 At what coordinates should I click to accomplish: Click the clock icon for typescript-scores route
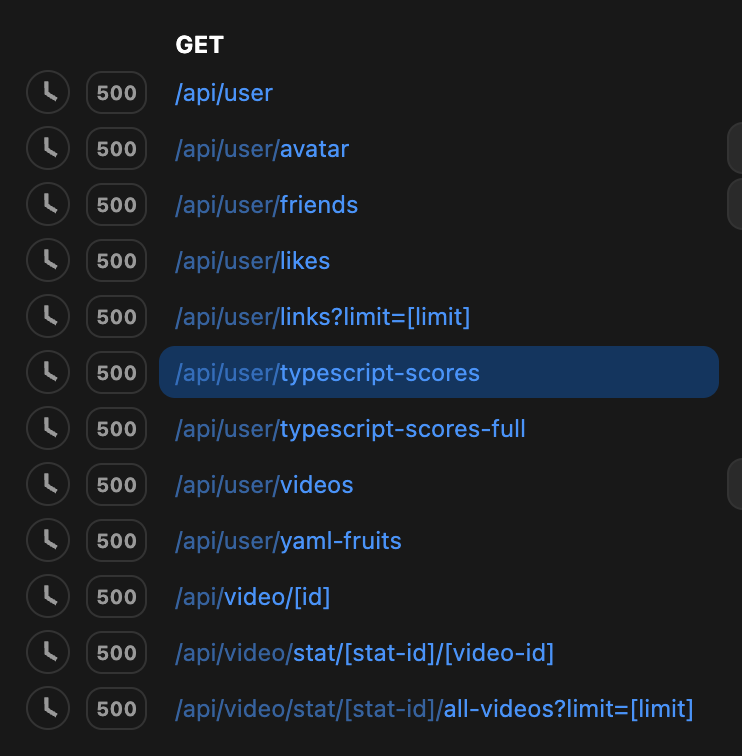coord(48,373)
